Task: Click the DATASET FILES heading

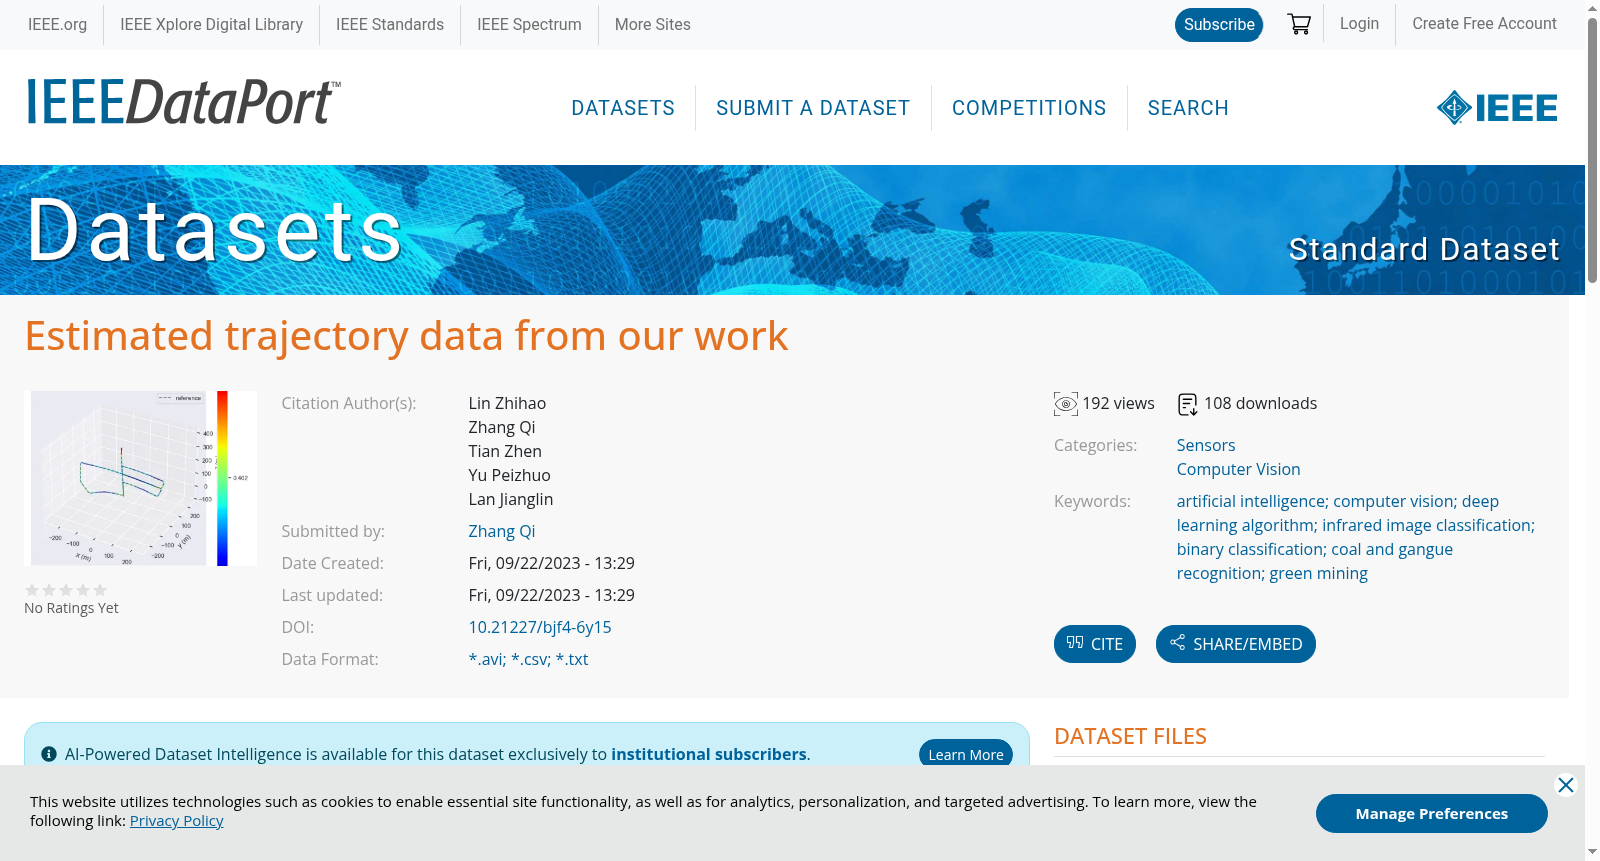Action: click(1130, 736)
